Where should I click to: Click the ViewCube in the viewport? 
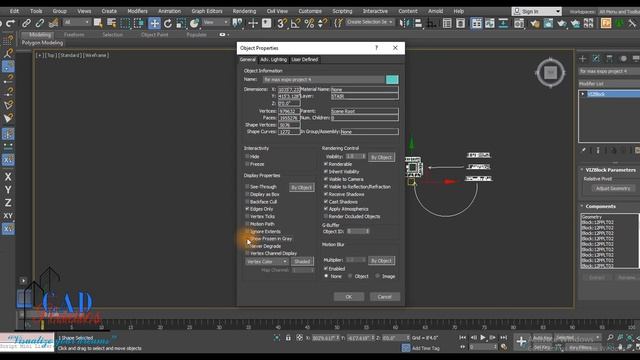[551, 73]
